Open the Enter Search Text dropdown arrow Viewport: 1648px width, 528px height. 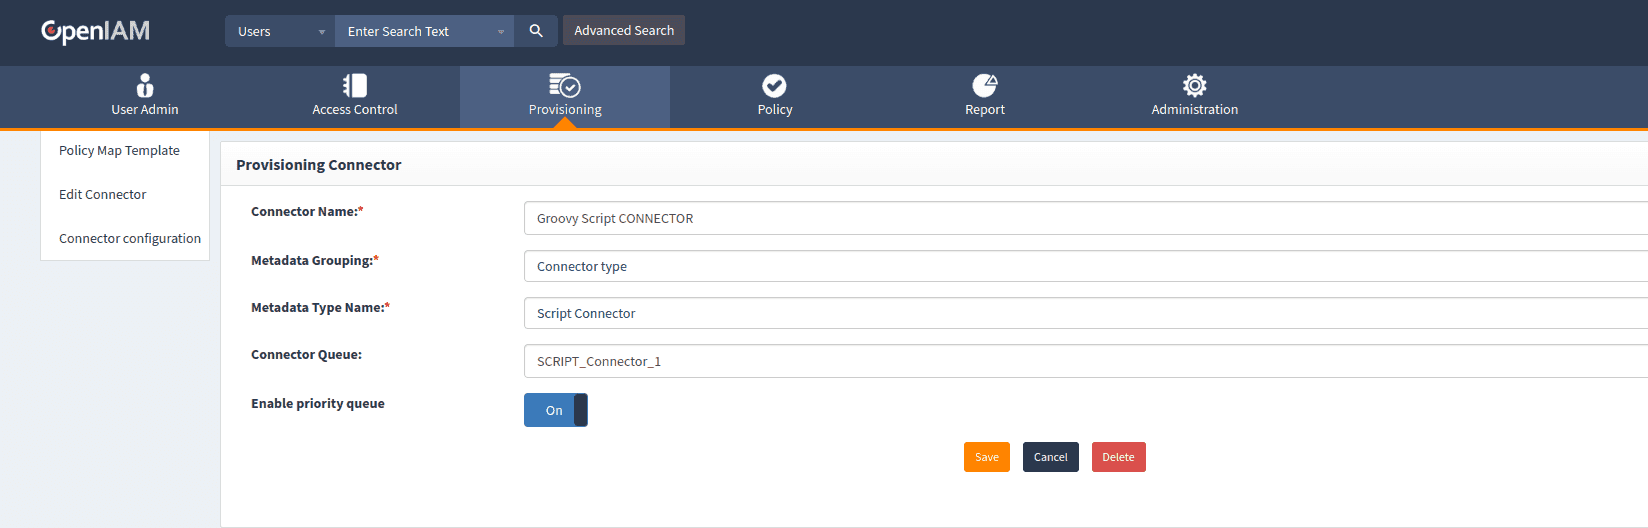click(501, 32)
